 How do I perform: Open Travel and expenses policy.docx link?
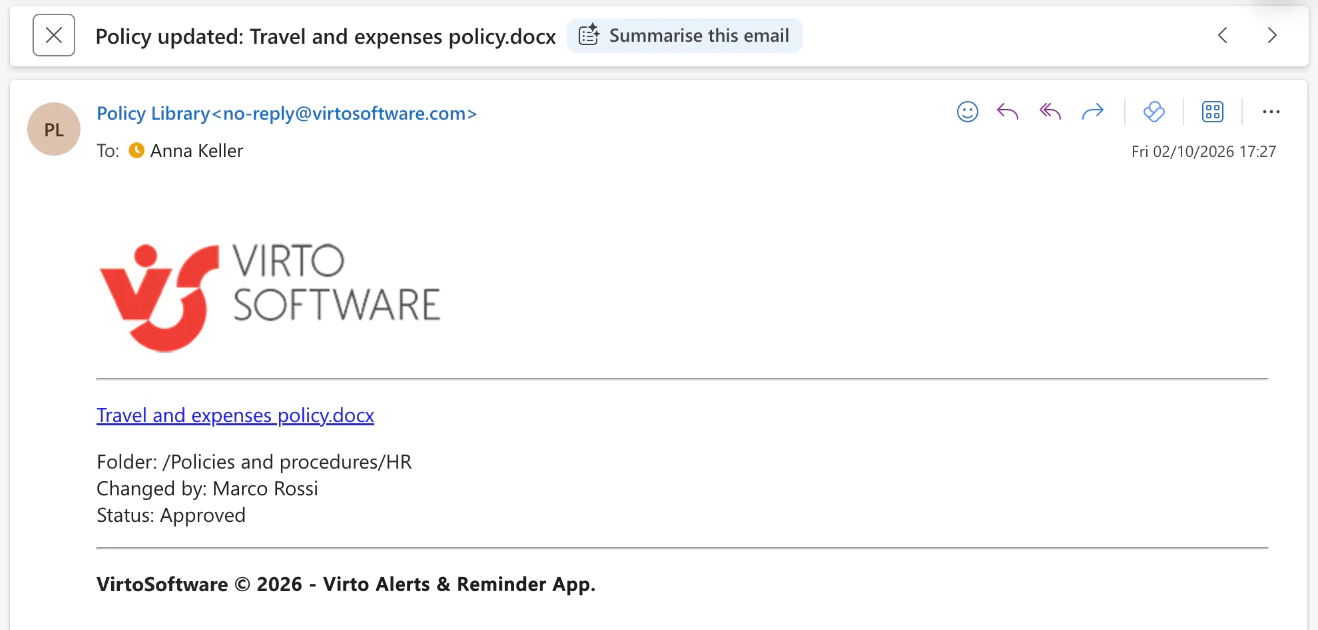click(x=235, y=415)
